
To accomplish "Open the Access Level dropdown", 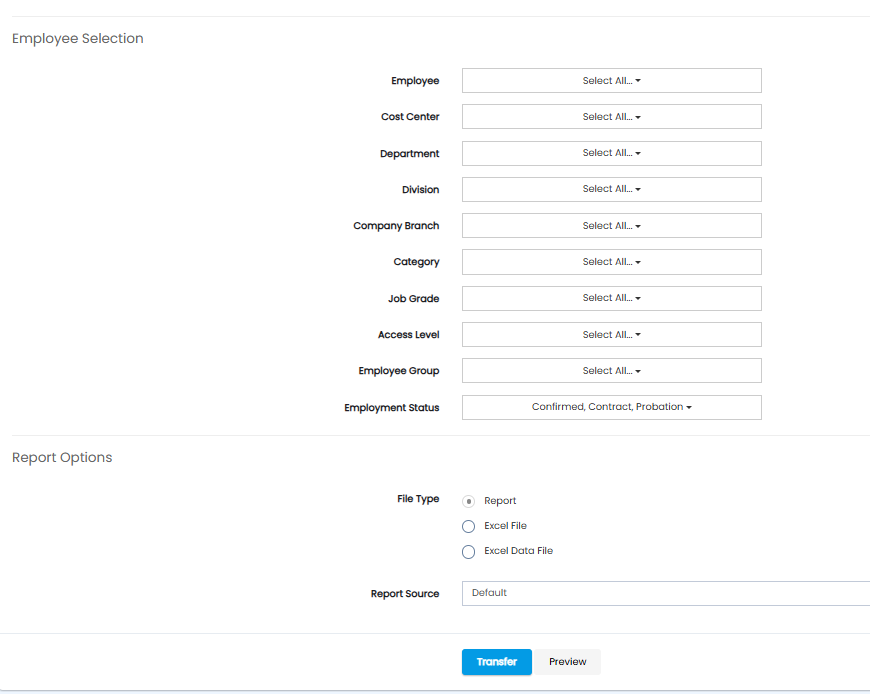I will click(611, 335).
